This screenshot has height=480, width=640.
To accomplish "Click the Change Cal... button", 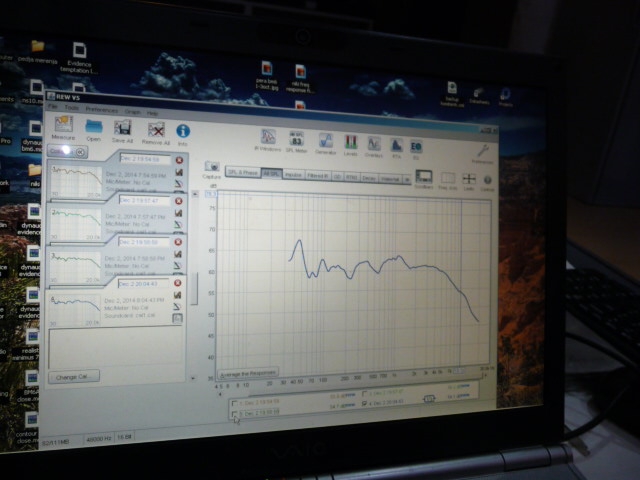I will (x=73, y=377).
